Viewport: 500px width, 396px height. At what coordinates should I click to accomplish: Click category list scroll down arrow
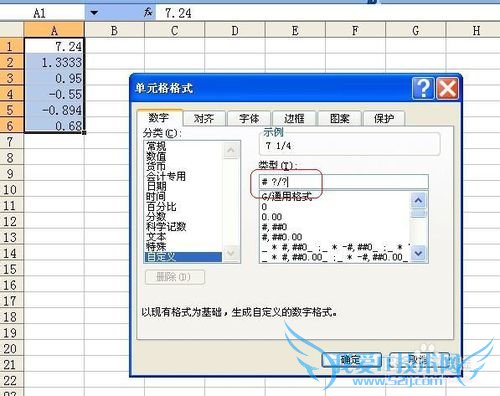[x=231, y=254]
